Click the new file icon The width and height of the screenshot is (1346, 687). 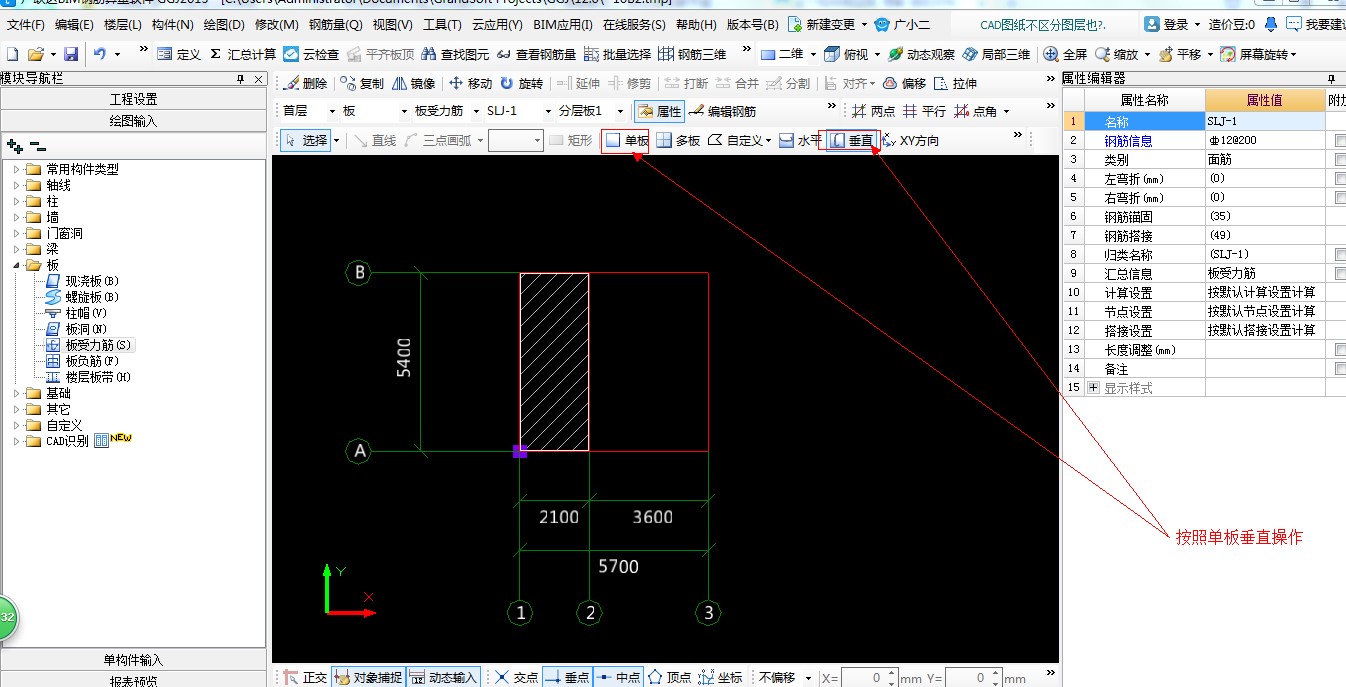(13, 54)
